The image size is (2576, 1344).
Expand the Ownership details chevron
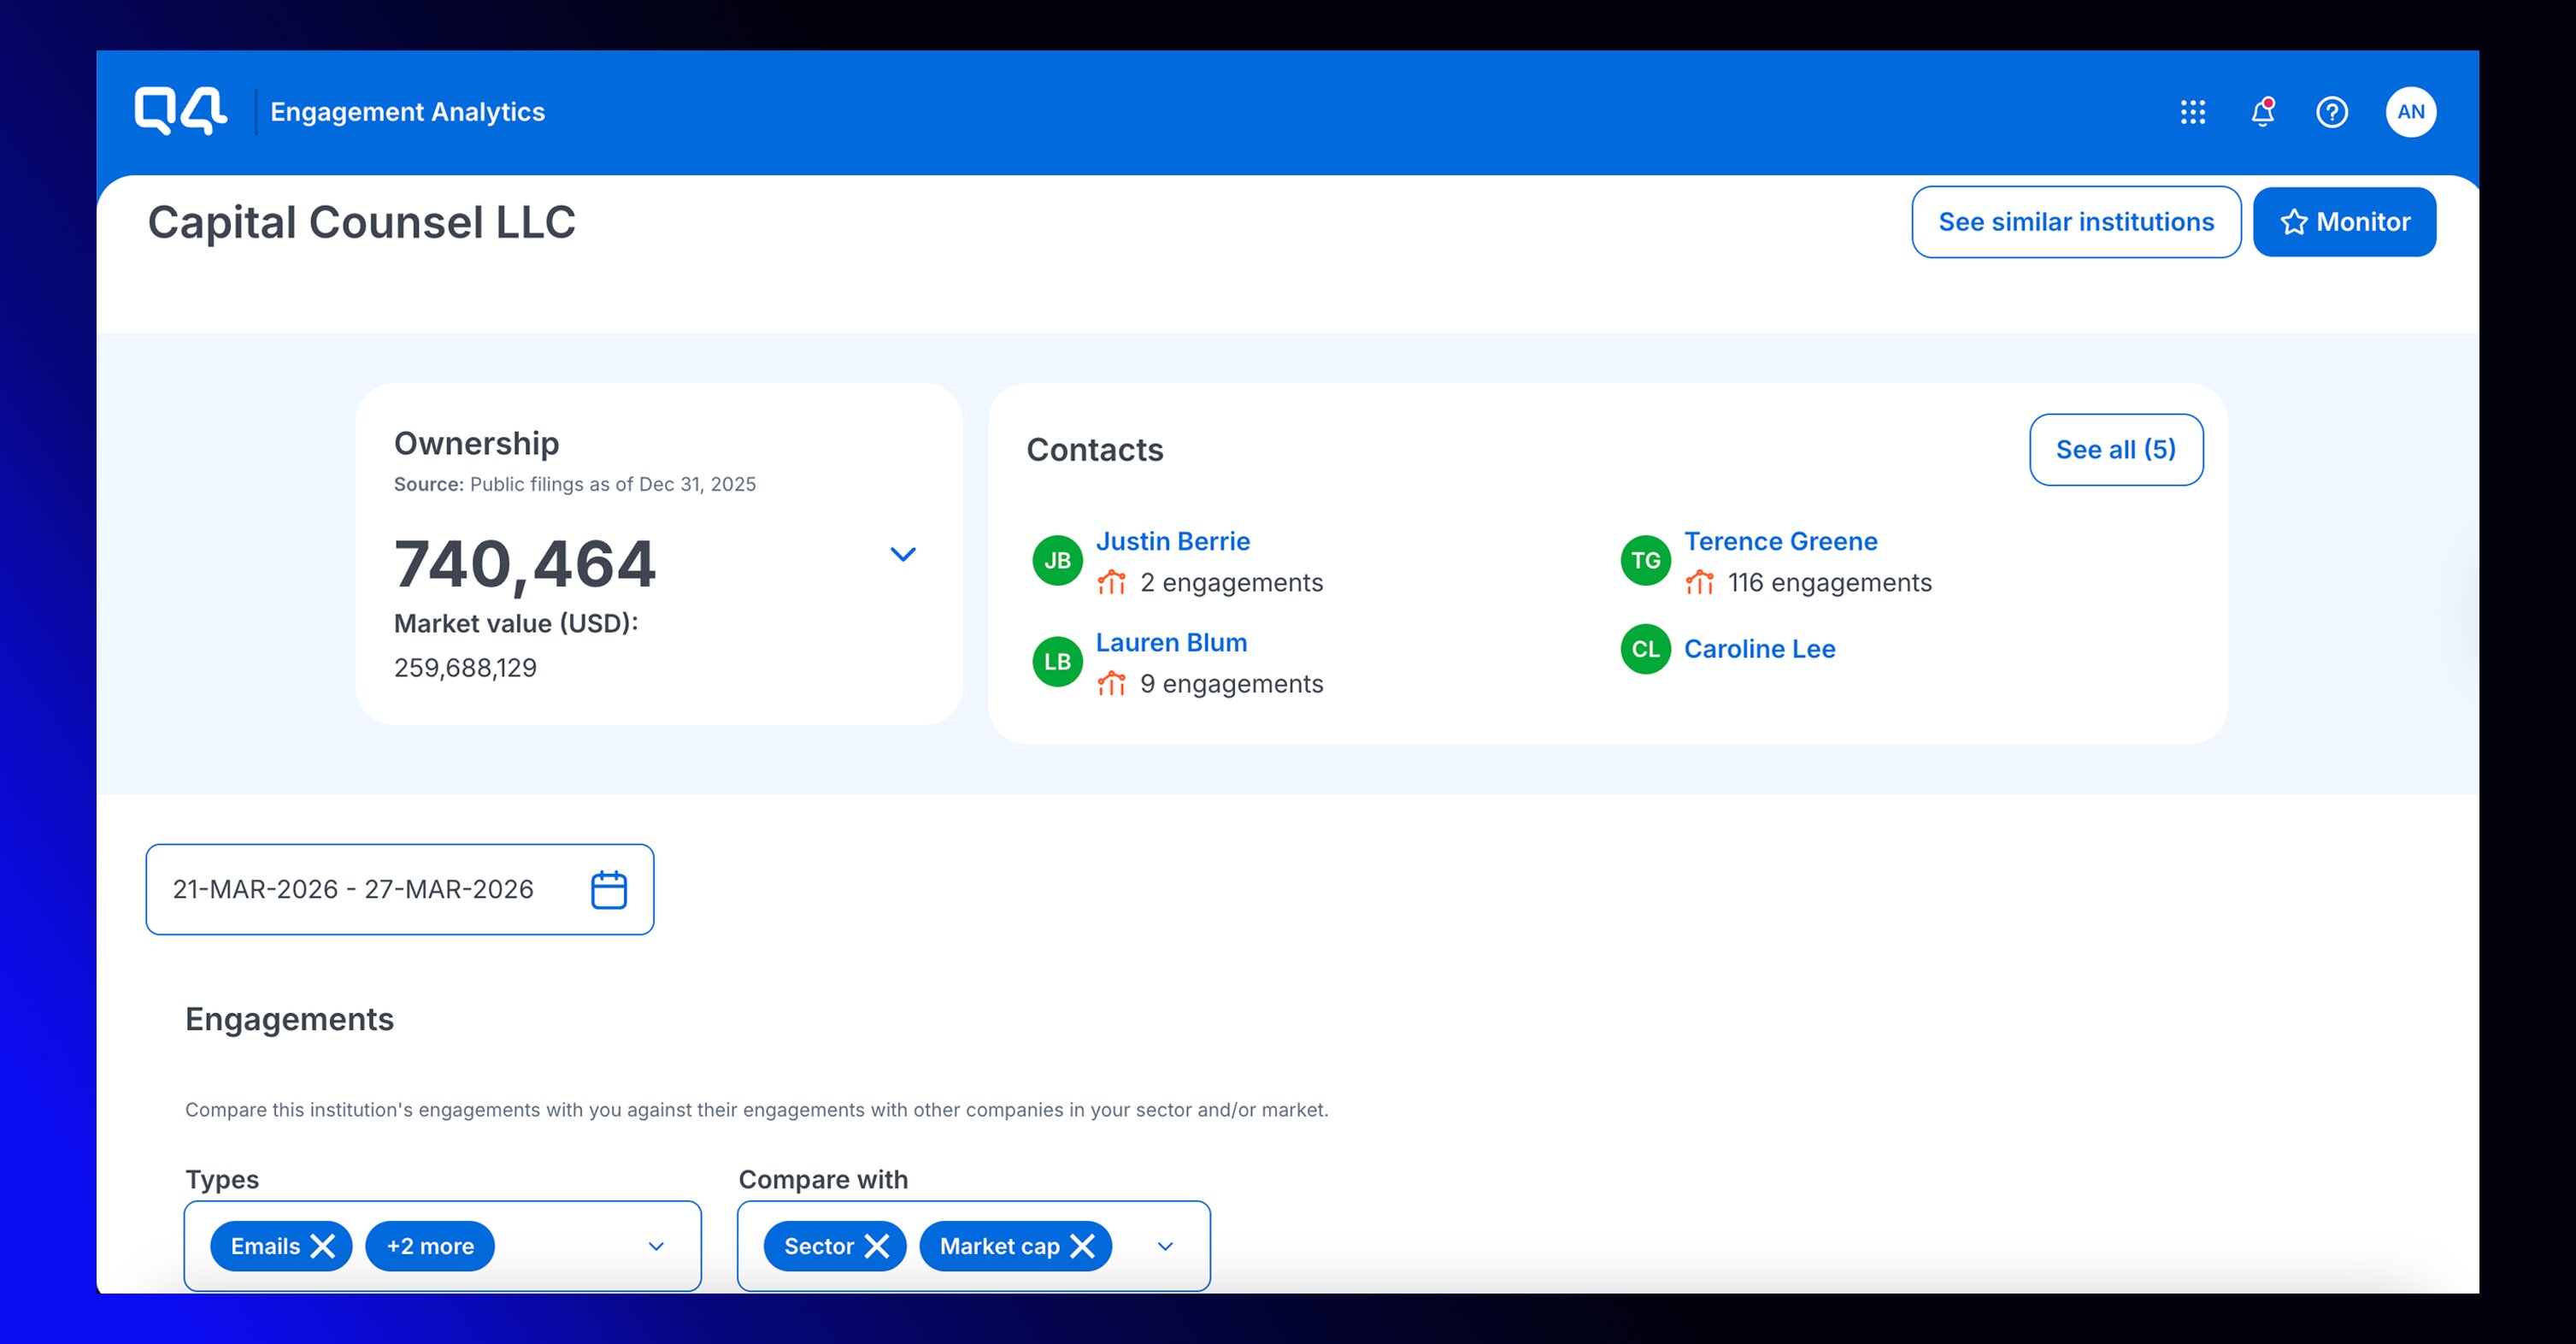(903, 554)
